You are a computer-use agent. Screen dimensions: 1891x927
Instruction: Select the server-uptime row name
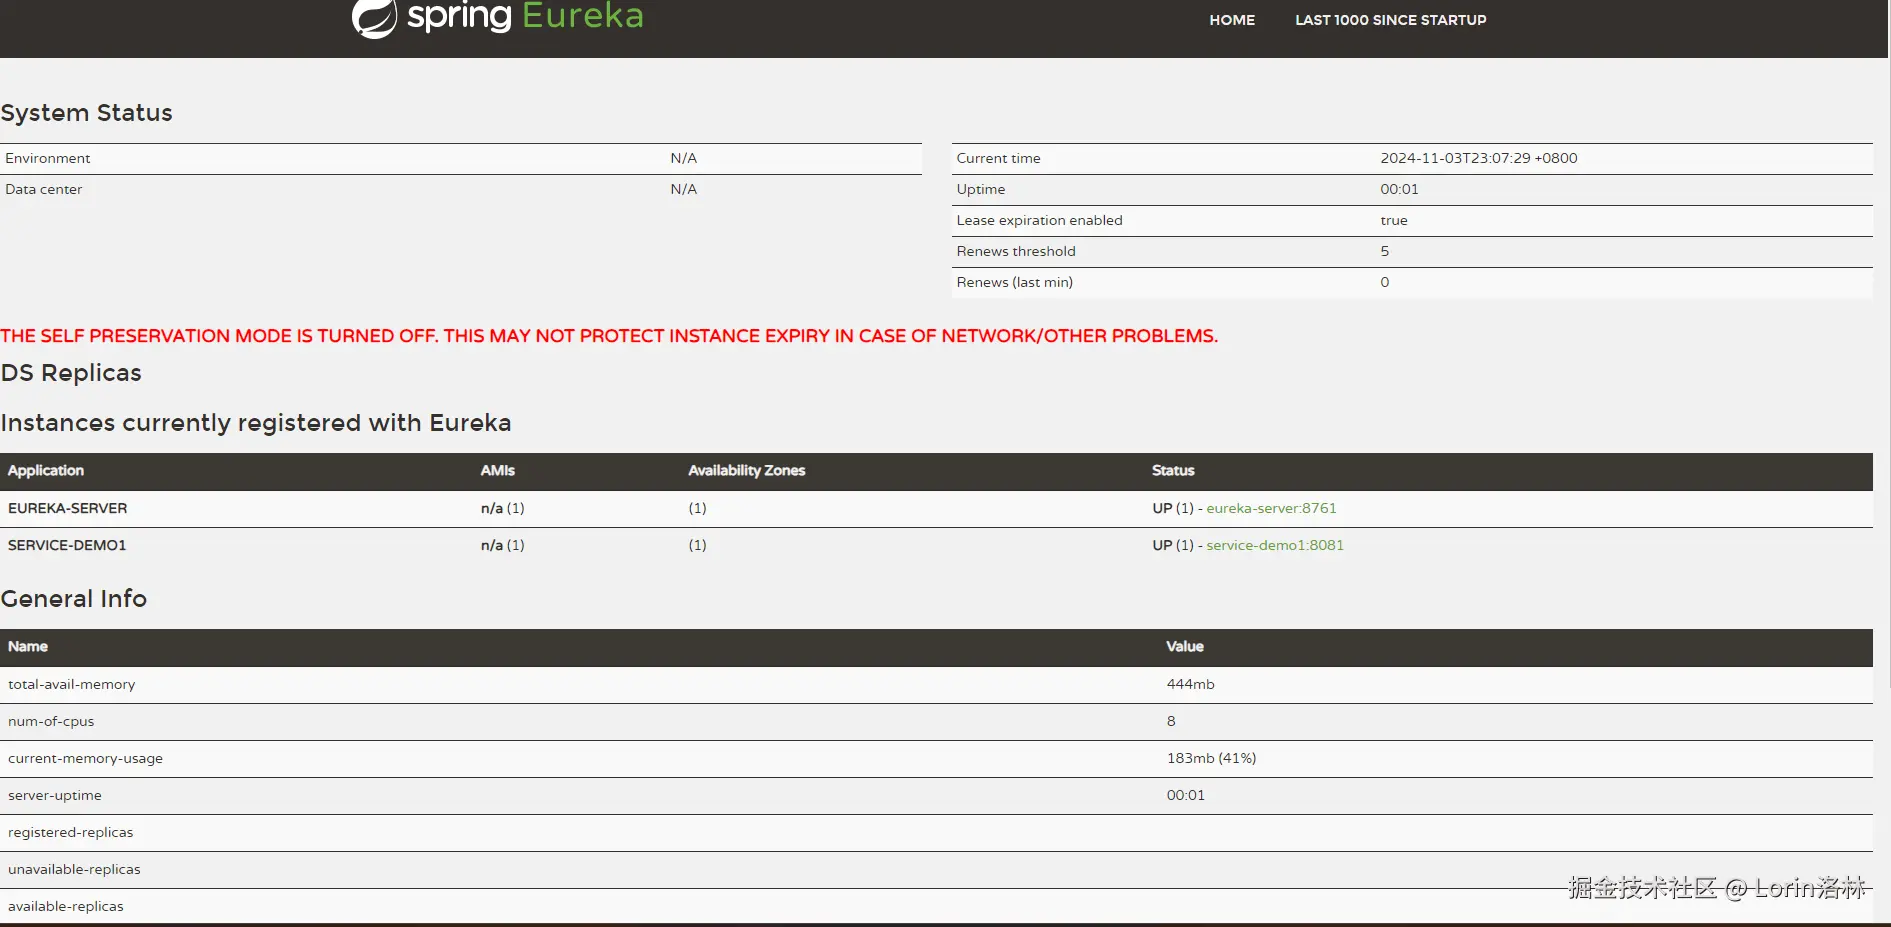point(55,795)
